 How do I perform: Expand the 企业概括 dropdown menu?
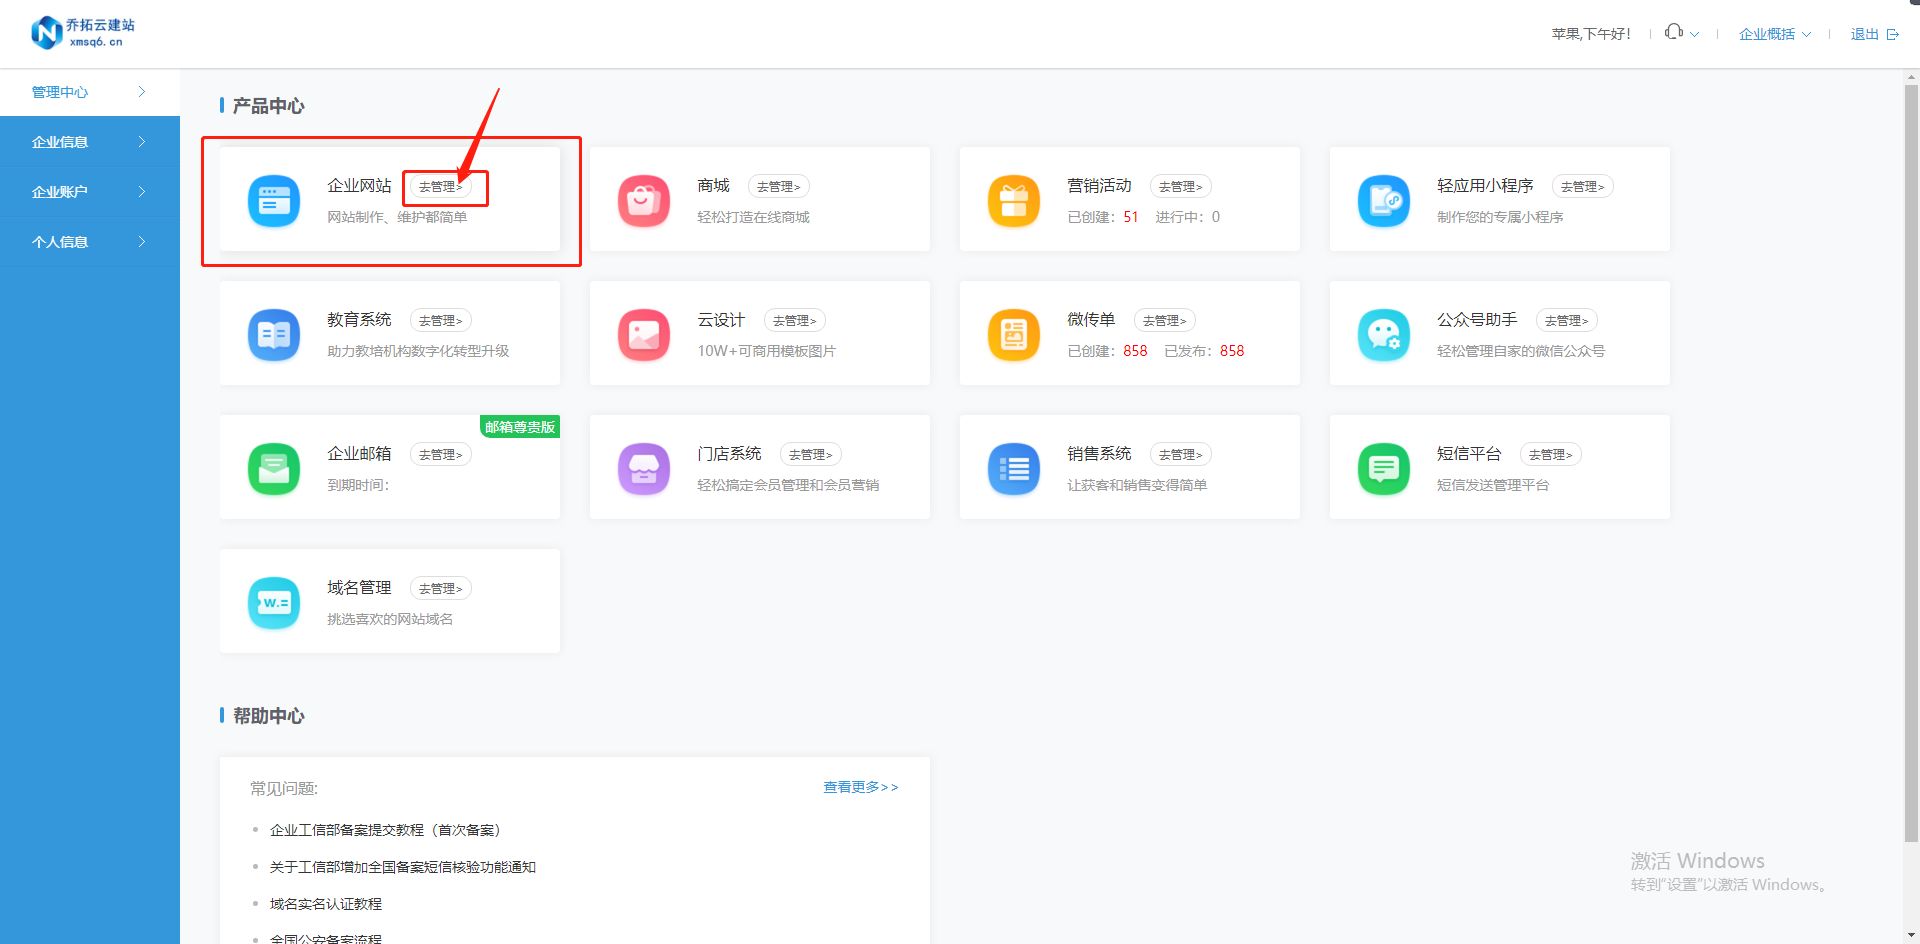(x=1772, y=33)
